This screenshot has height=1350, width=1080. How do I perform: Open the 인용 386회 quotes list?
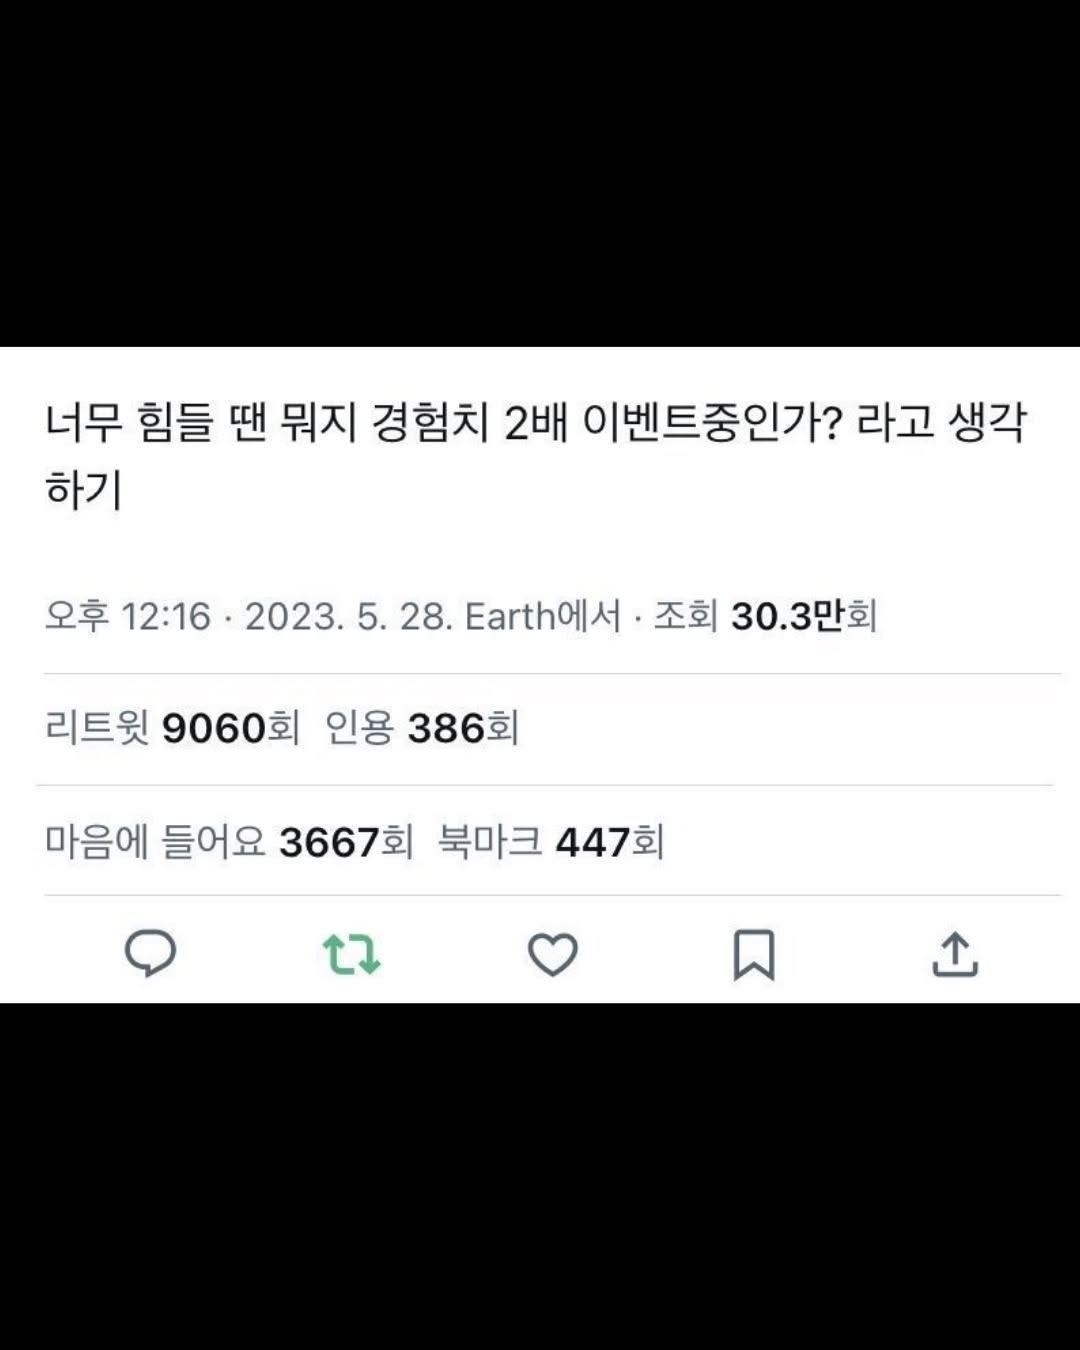click(422, 728)
